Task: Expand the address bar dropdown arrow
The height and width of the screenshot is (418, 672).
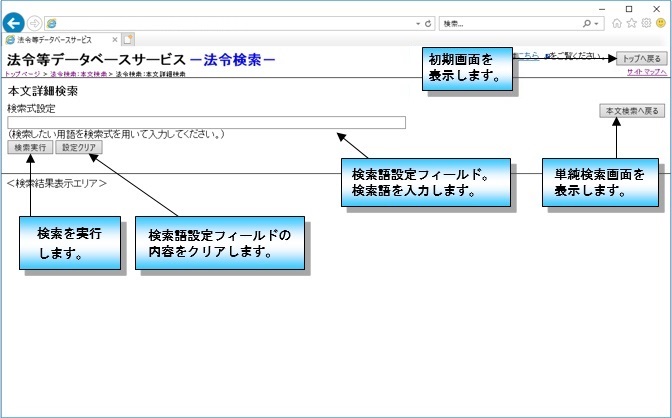Action: (x=417, y=22)
